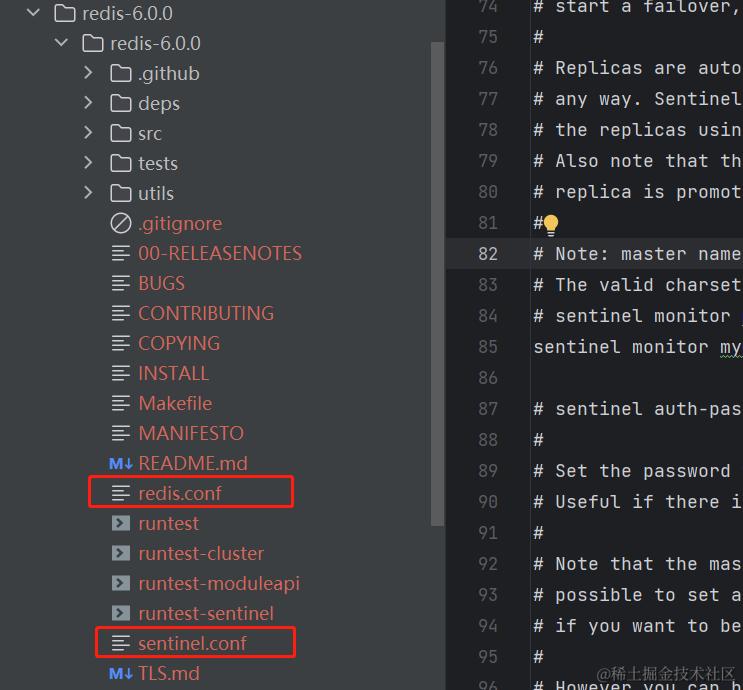Click the runtest-sentinel script icon
The width and height of the screenshot is (743, 690).
click(x=120, y=613)
